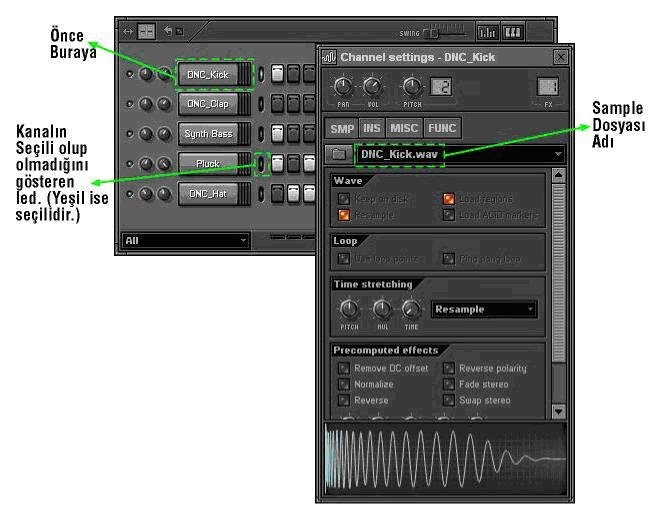Screen dimensions: 654x508
Task: Click the step sequencer undo arrow icon
Action: tap(168, 31)
